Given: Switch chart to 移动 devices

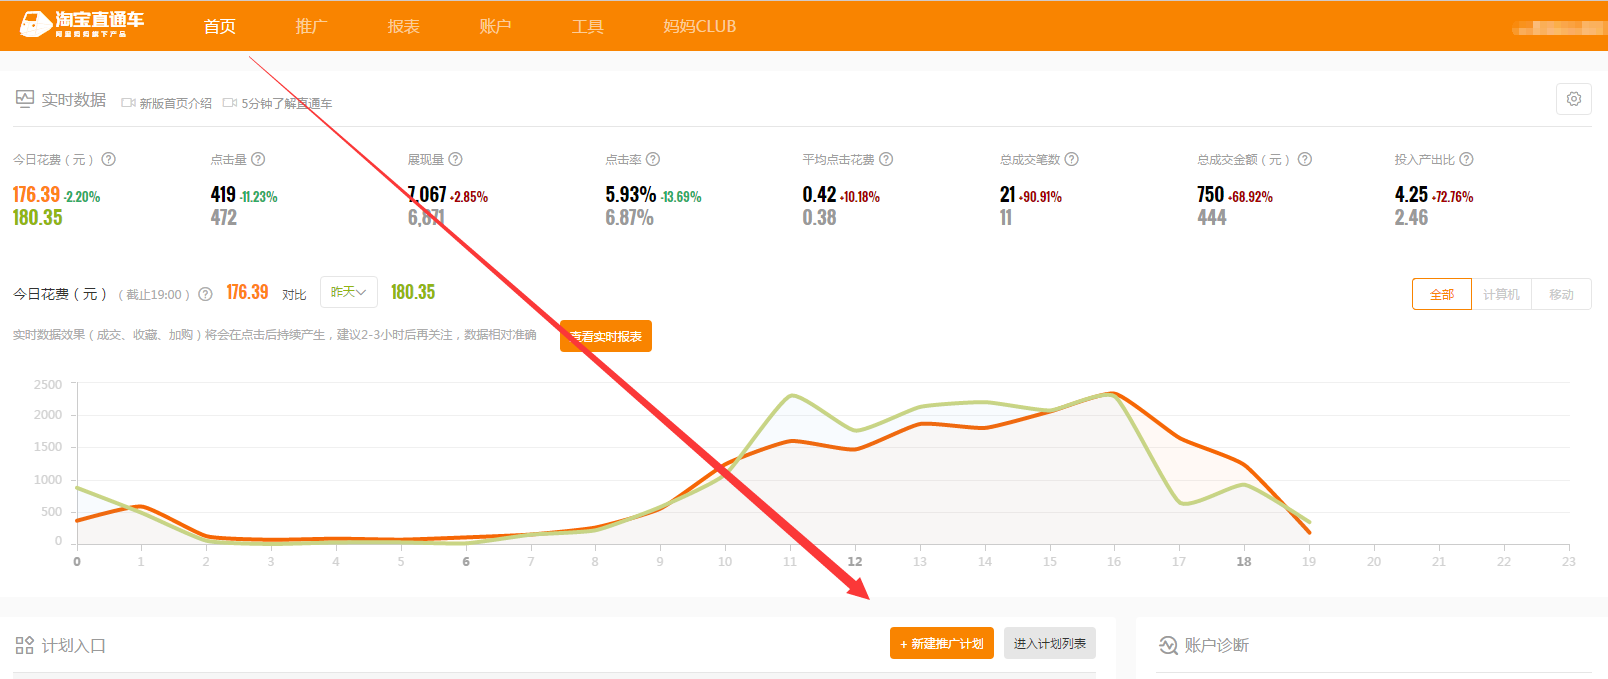Looking at the screenshot, I should click(1561, 294).
